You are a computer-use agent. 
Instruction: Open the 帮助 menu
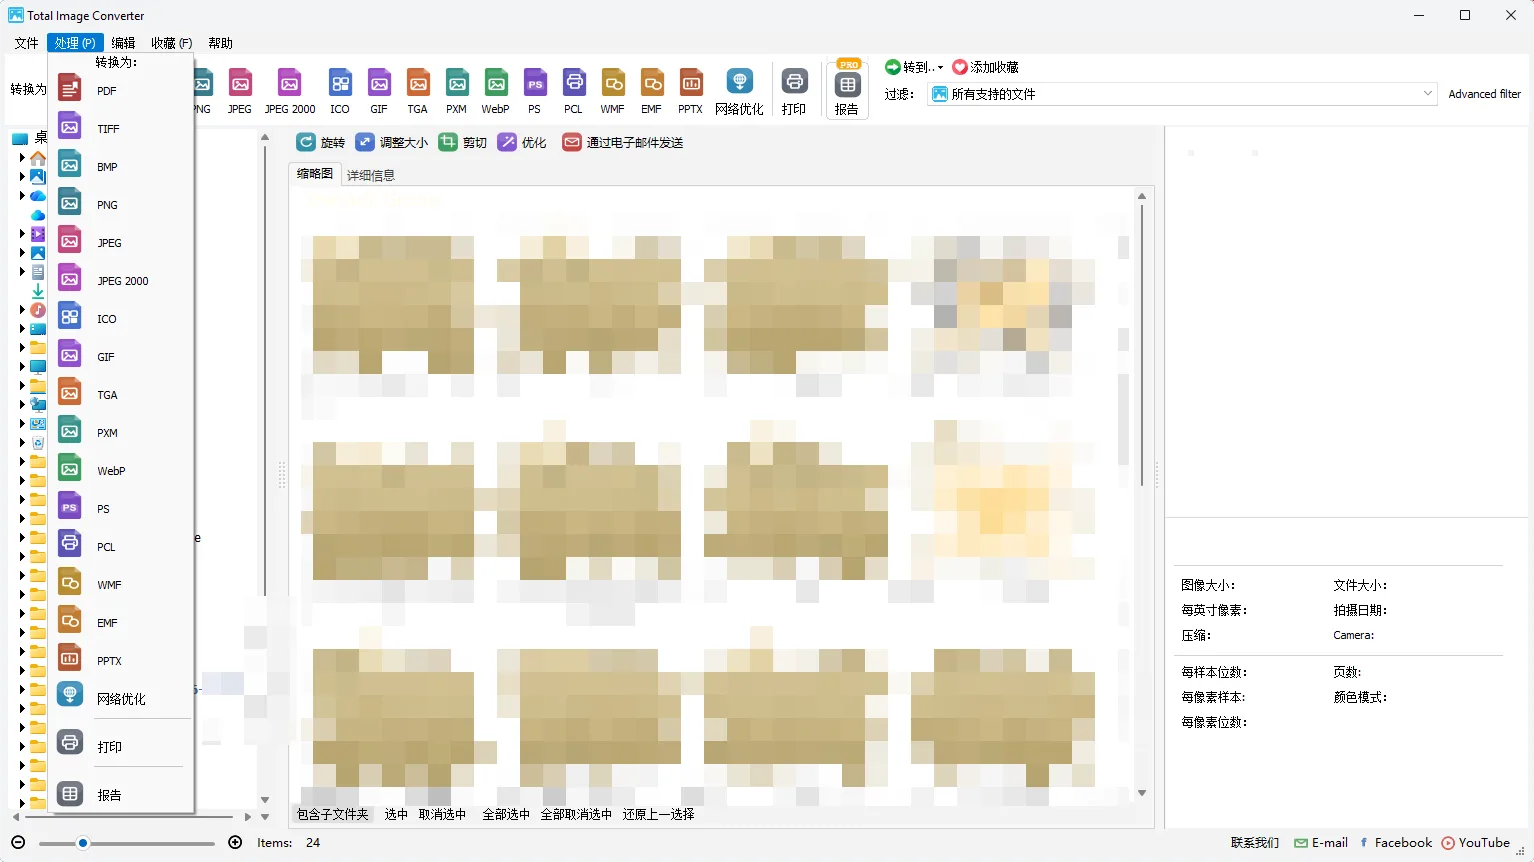coord(220,43)
